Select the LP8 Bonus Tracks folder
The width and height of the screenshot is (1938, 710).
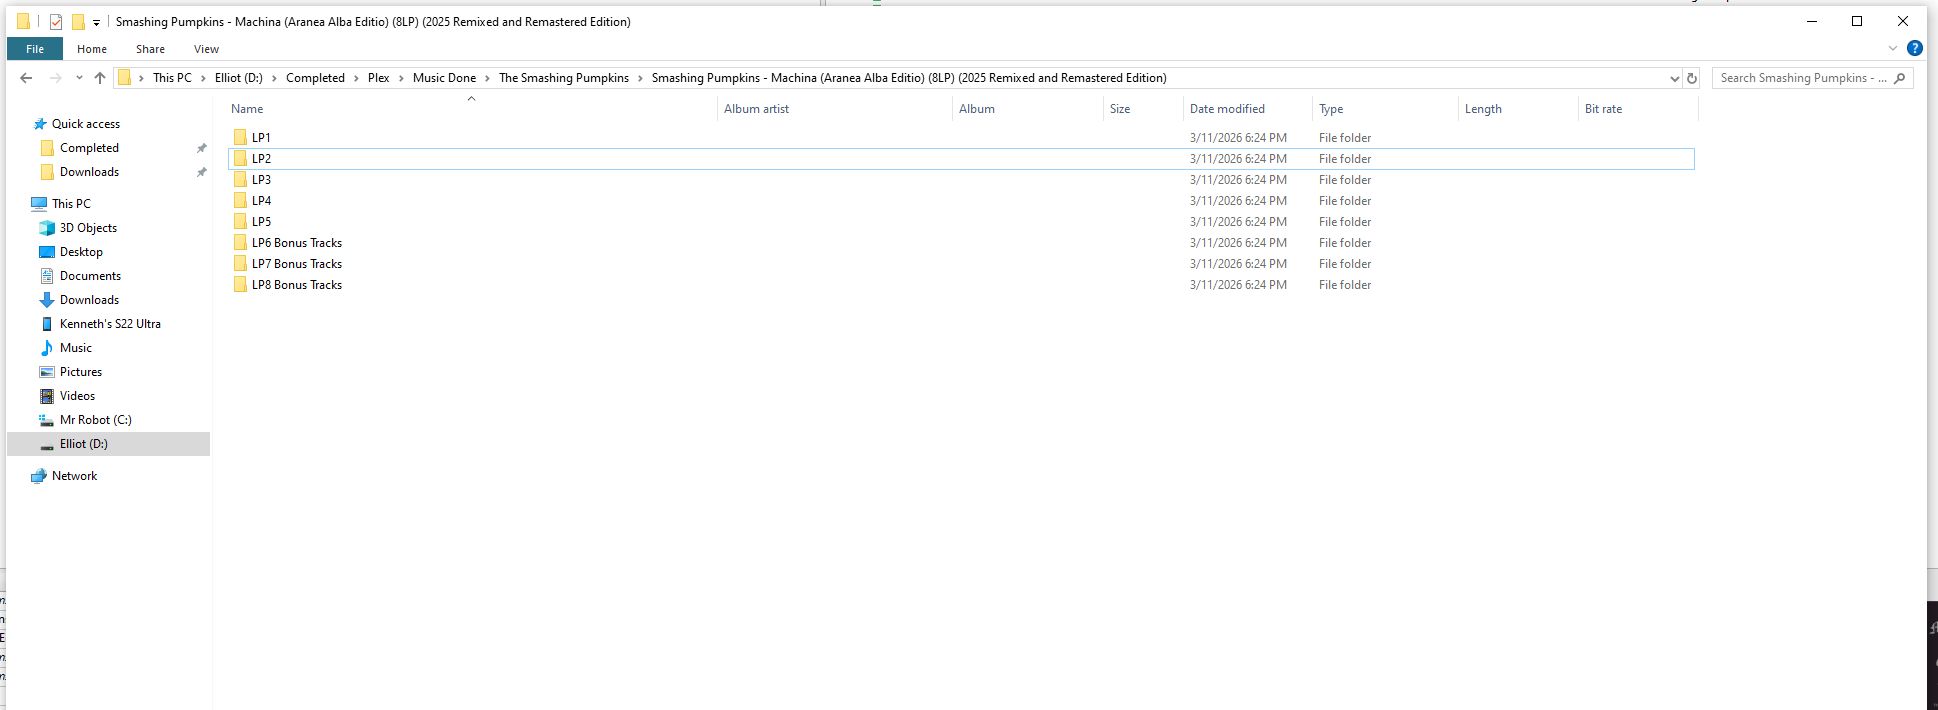pos(296,285)
